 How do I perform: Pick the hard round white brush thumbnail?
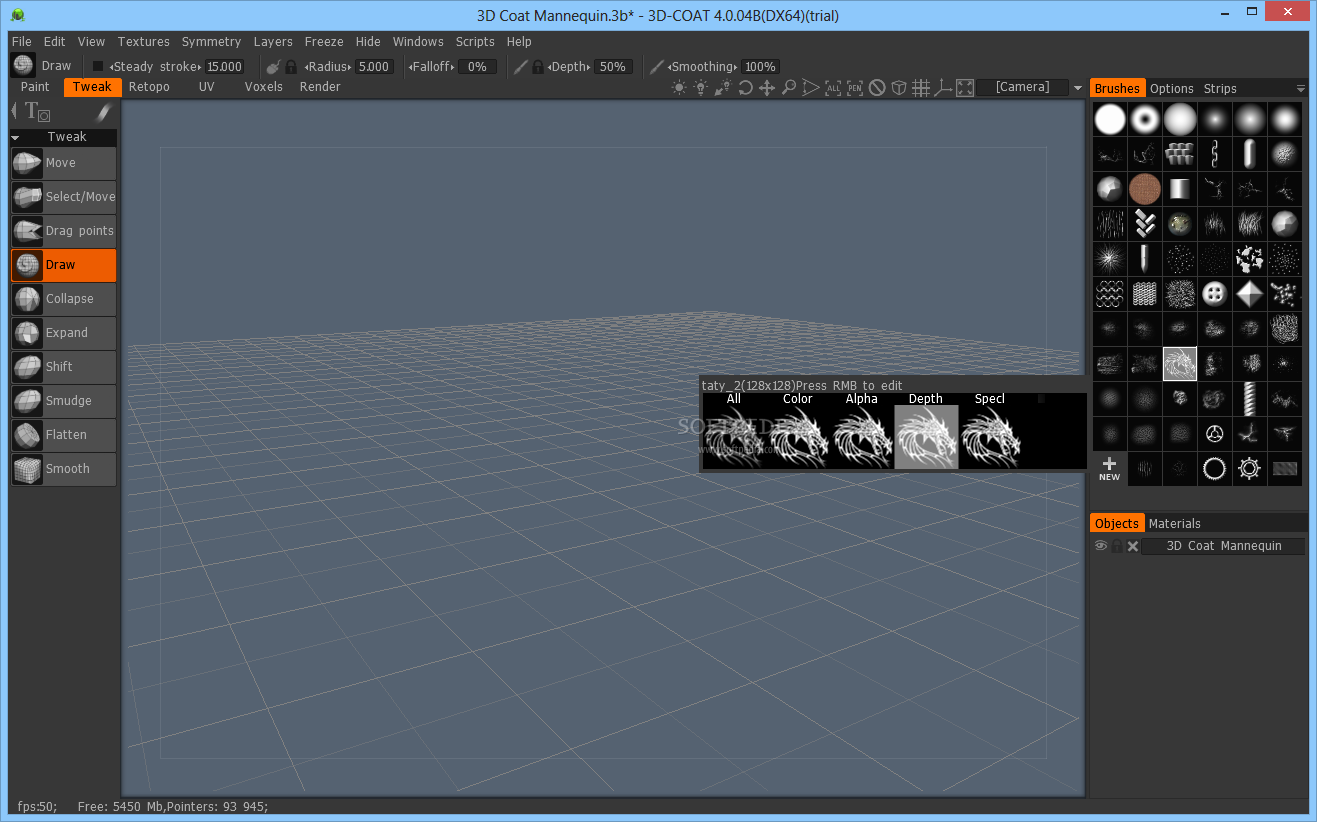[1110, 120]
